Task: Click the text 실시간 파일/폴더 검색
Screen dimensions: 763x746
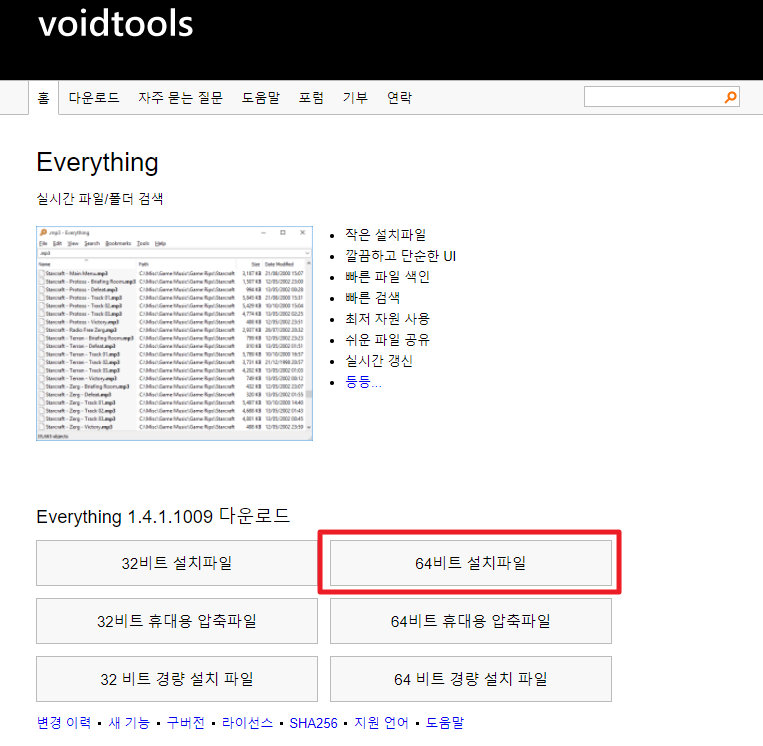Action: coord(100,199)
